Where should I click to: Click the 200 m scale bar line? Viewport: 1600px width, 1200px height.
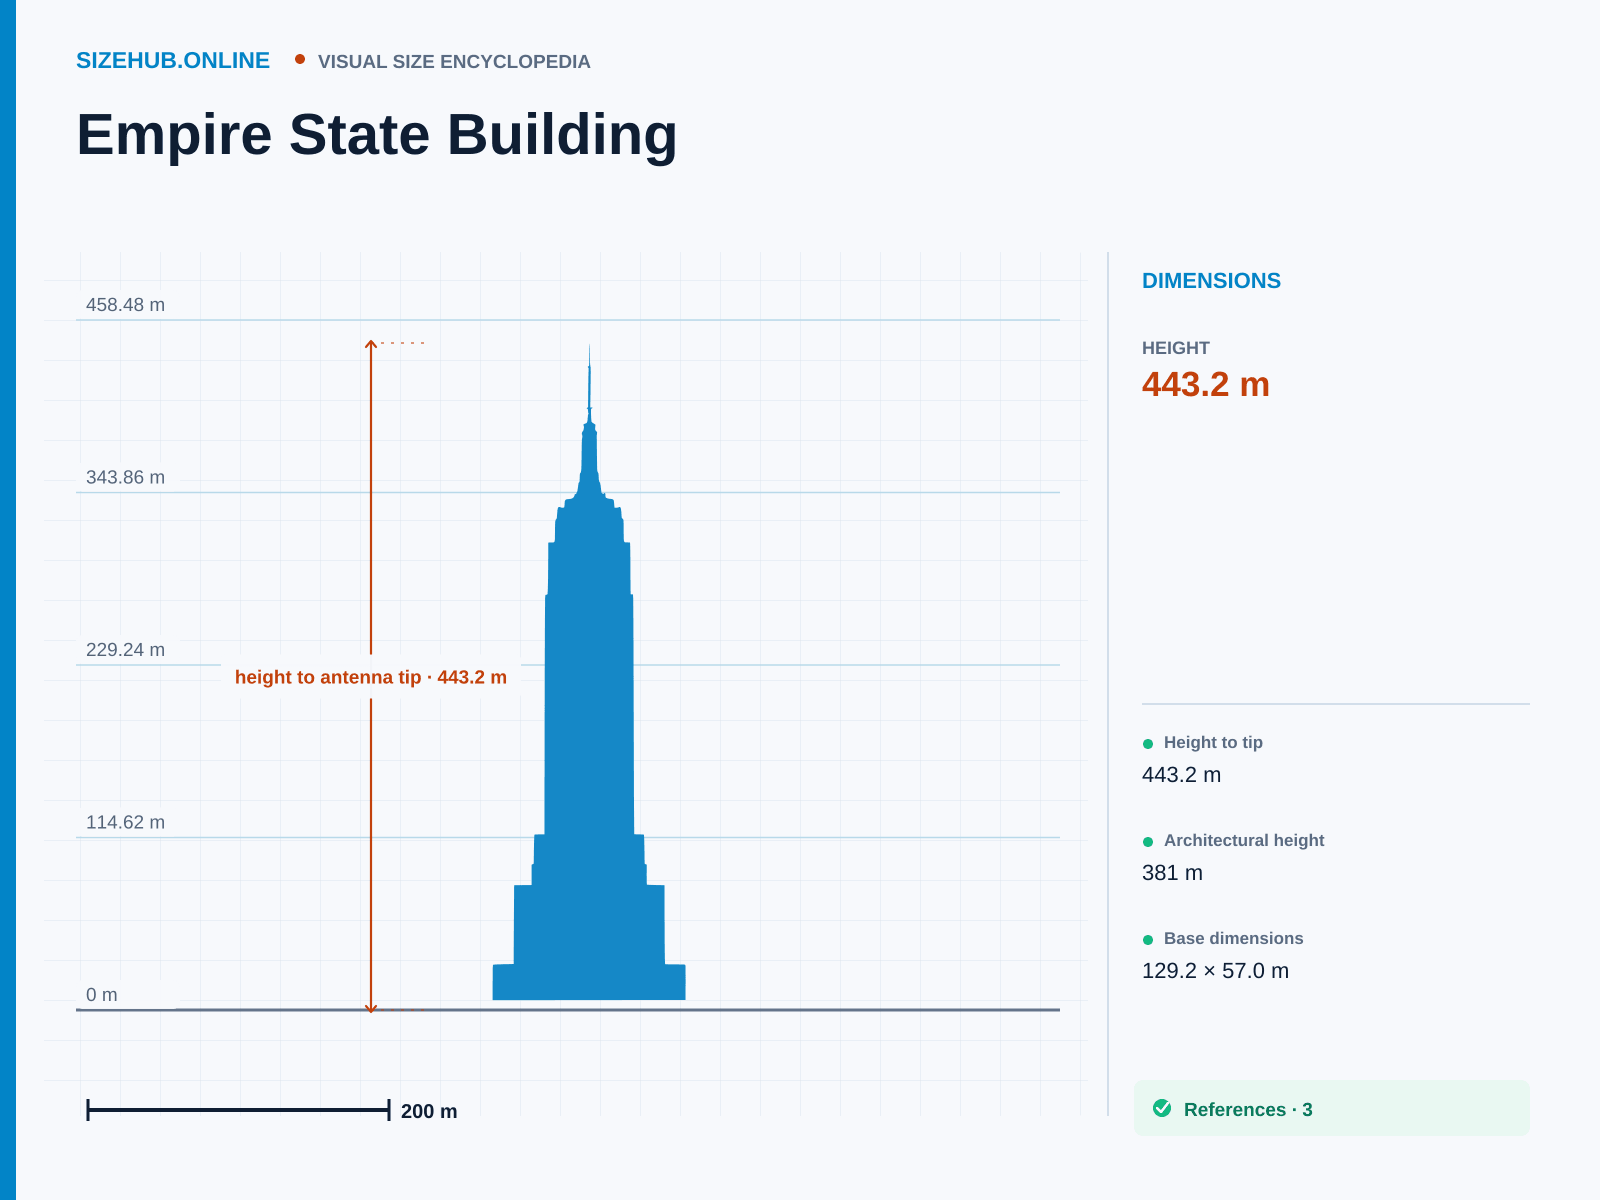pos(238,1109)
